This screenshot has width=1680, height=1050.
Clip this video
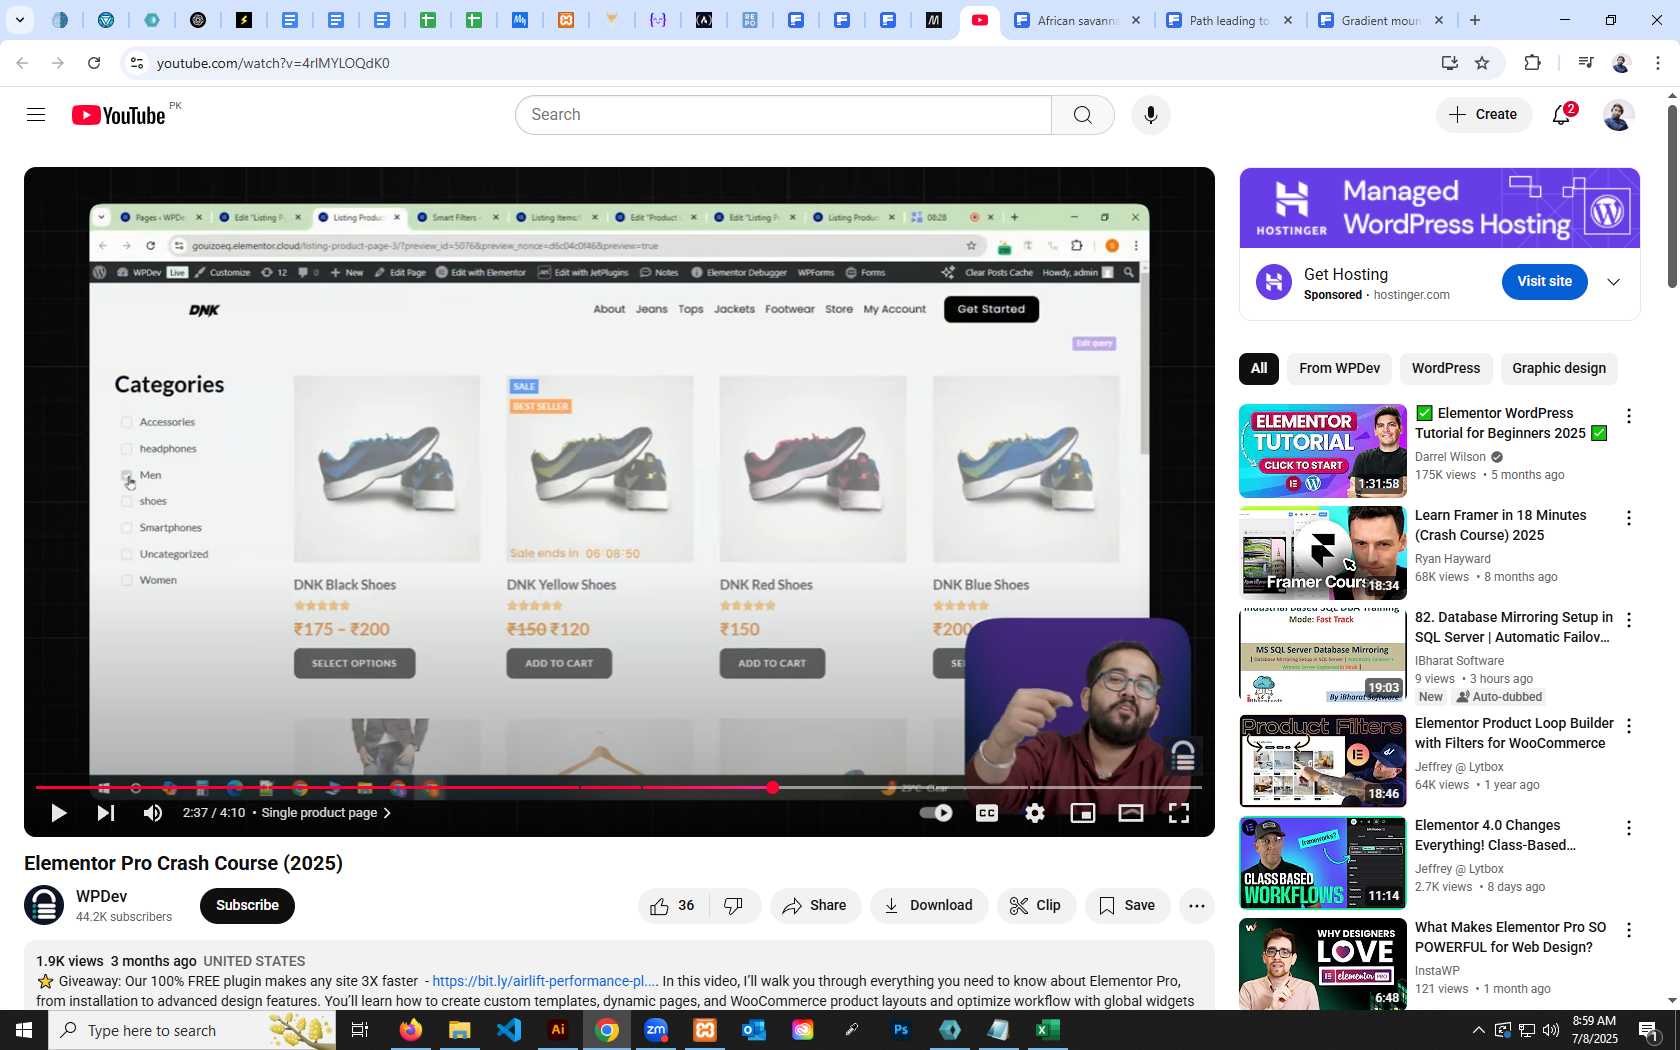1036,906
